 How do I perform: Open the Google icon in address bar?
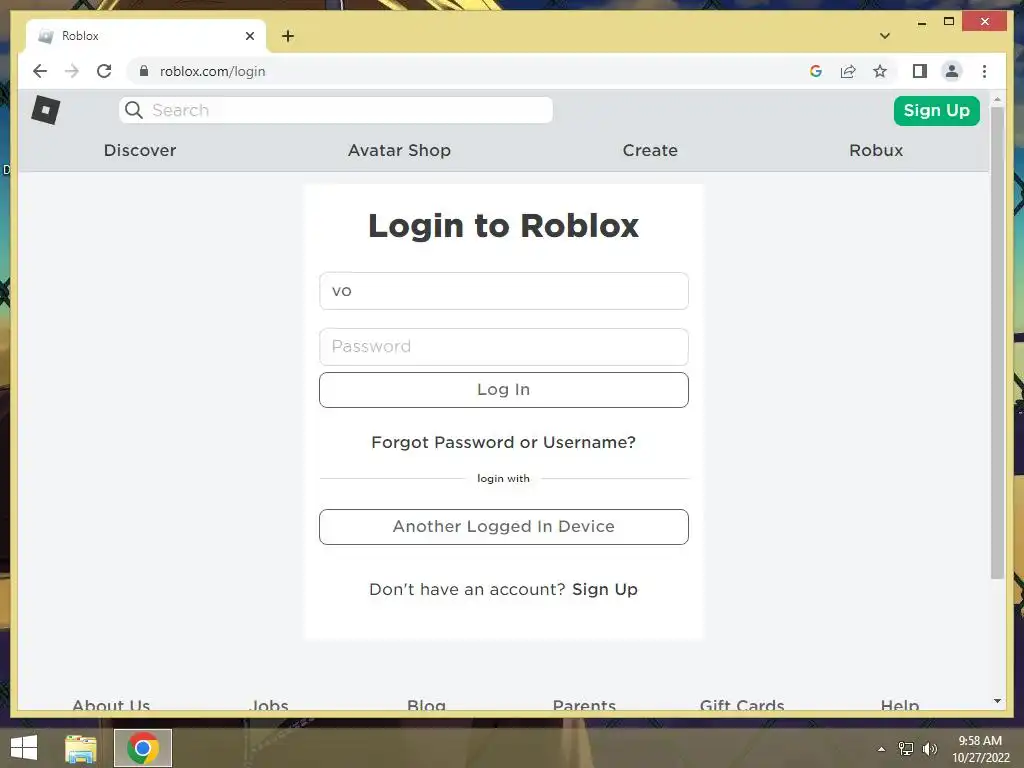point(816,71)
